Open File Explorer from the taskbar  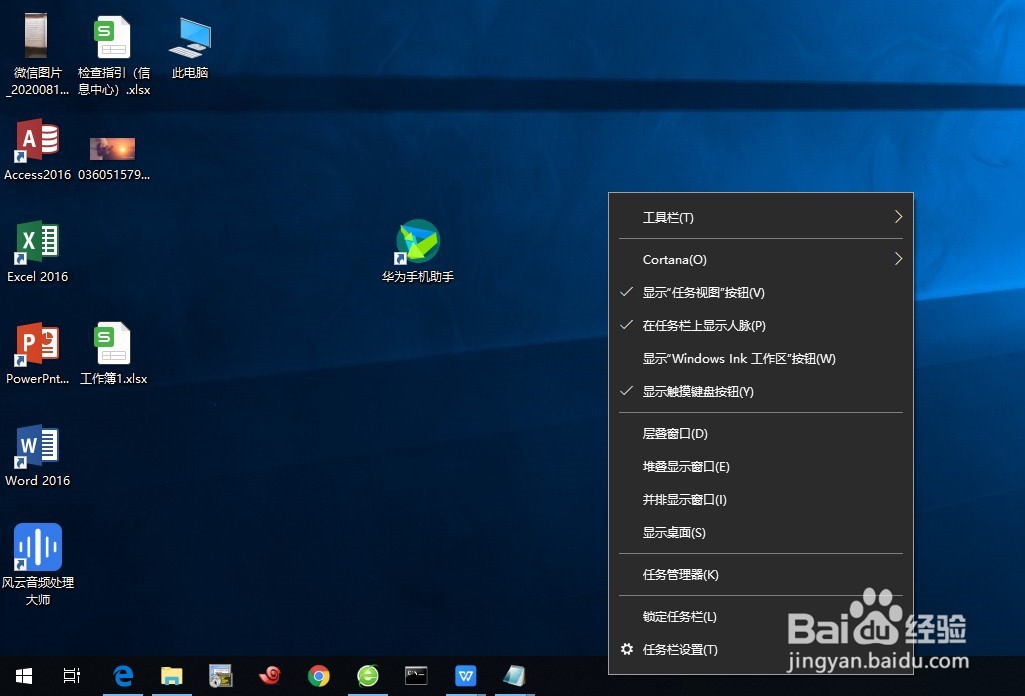point(171,676)
